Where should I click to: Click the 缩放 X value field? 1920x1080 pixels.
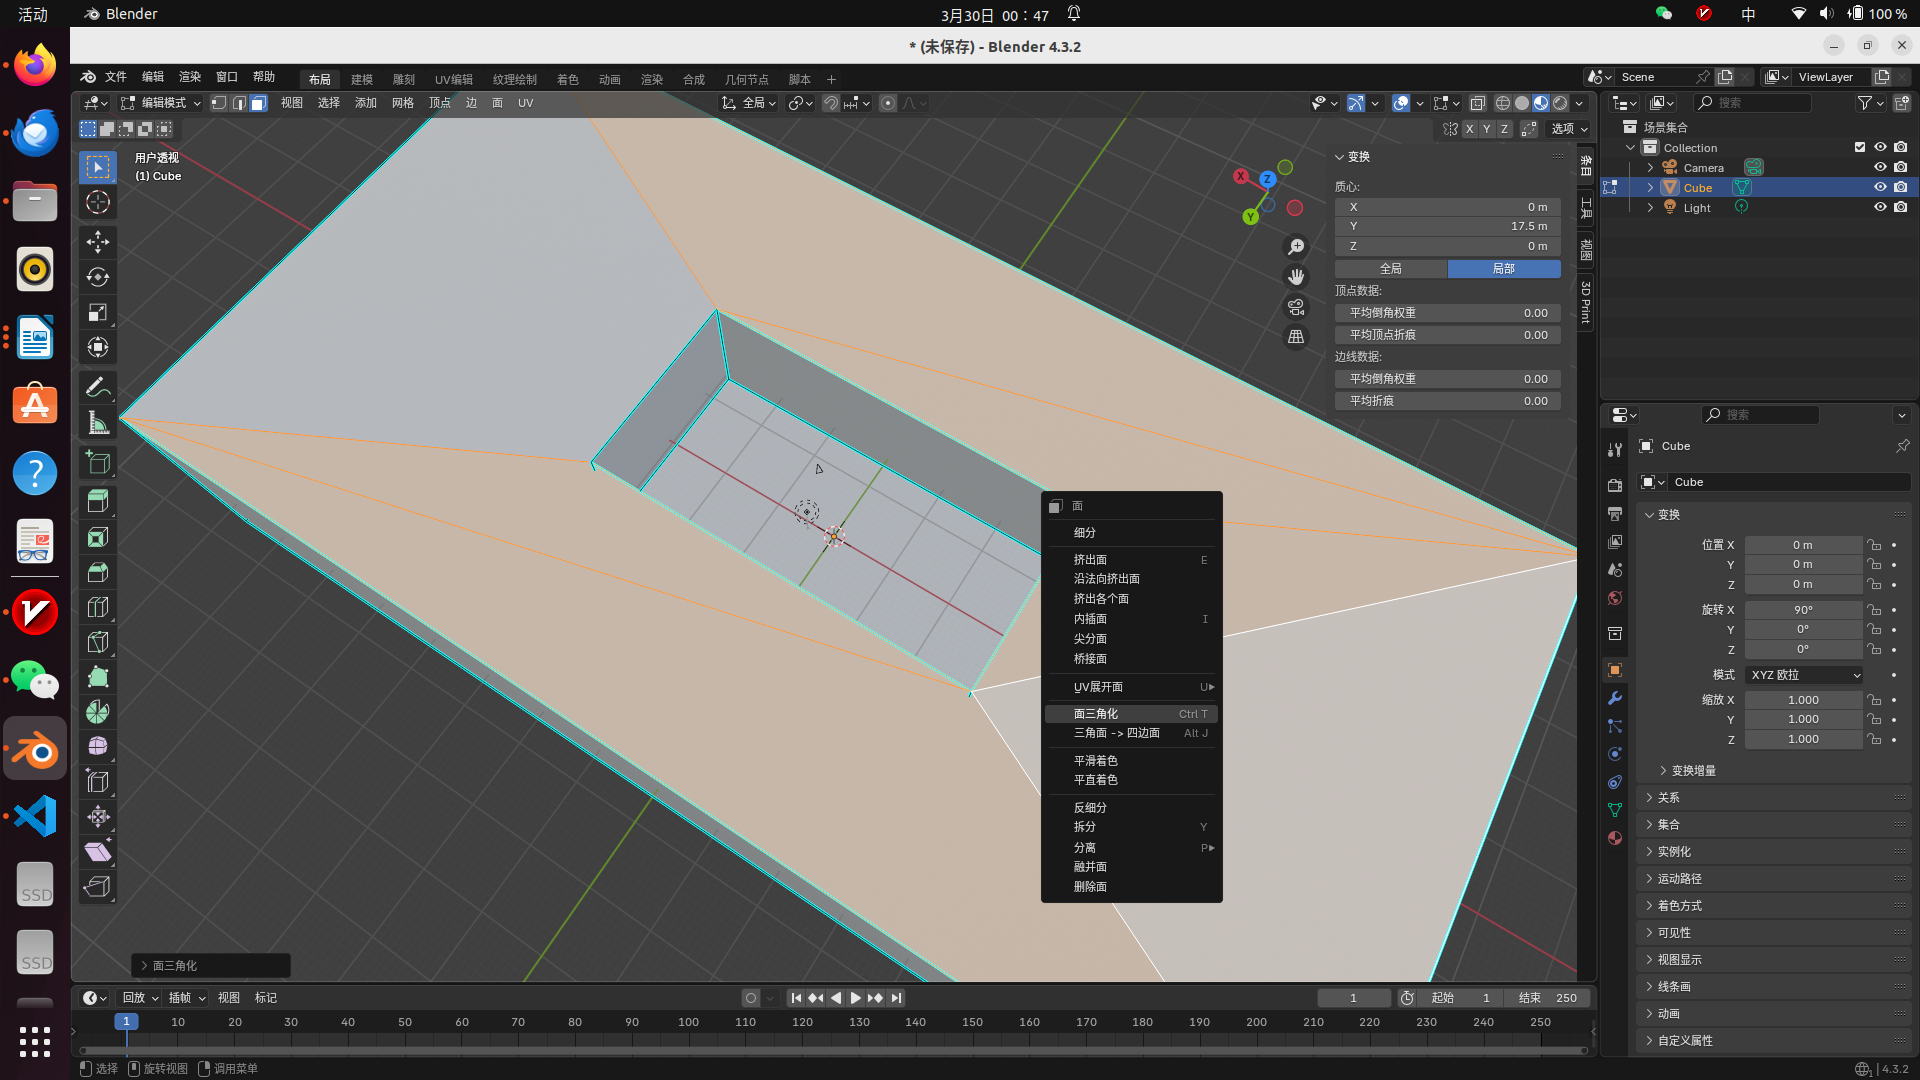1802,700
